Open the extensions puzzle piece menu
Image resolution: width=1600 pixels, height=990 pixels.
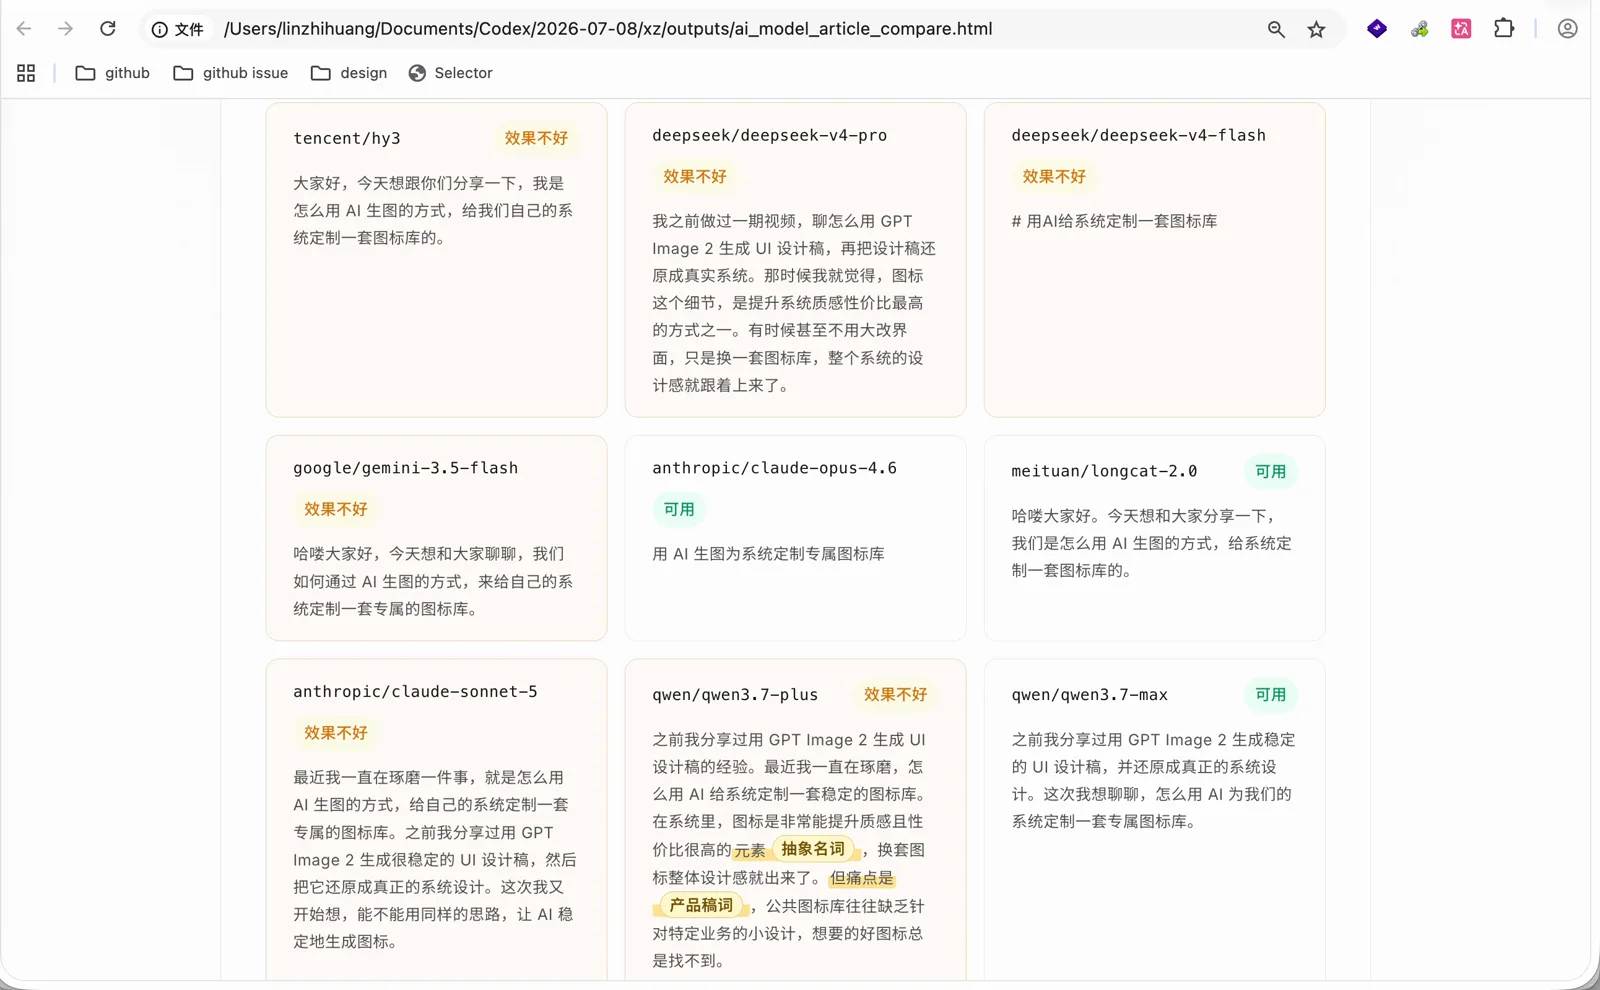click(x=1504, y=29)
